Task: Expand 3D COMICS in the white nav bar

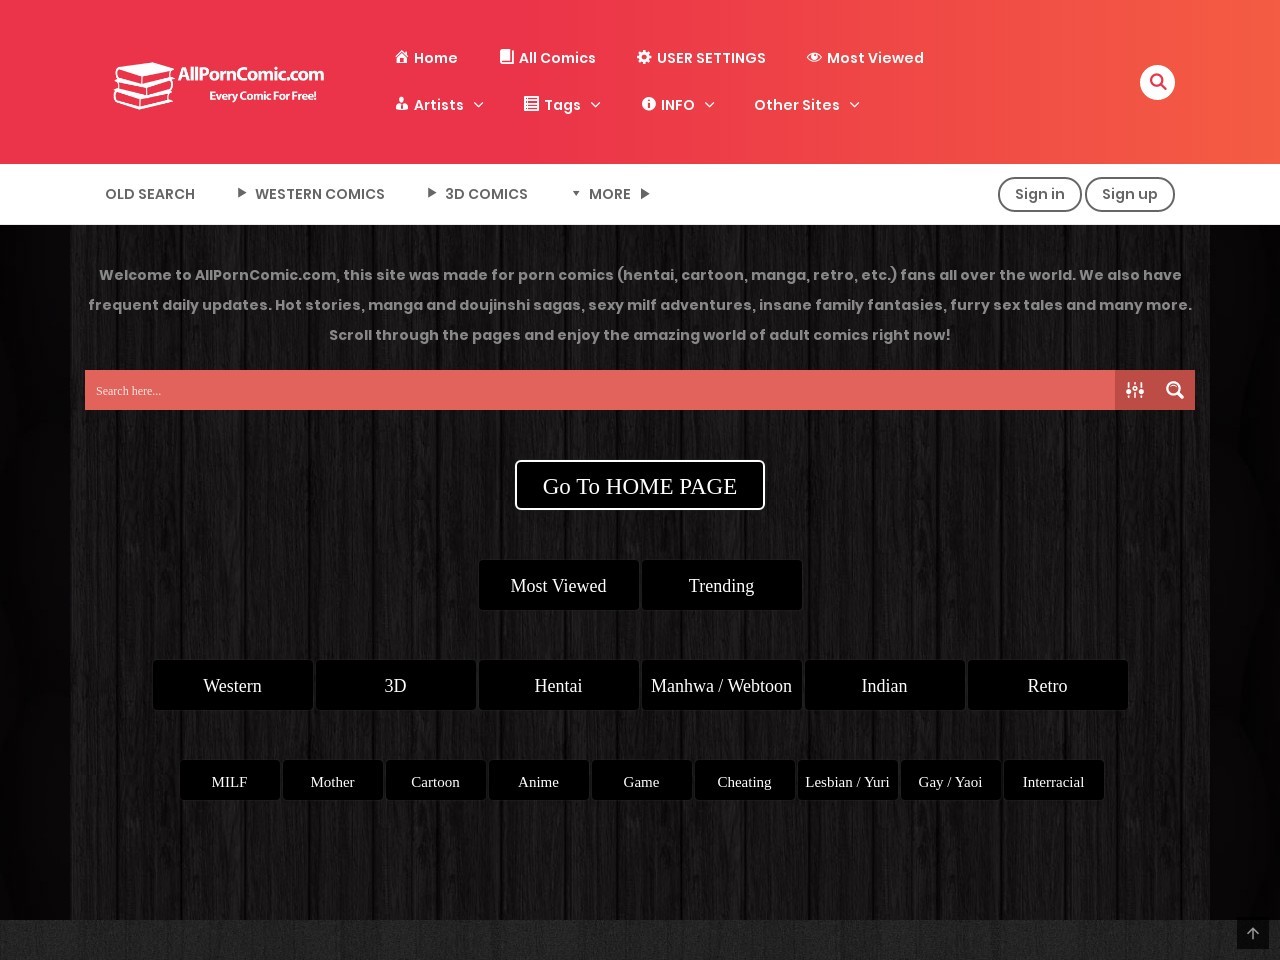Action: (x=477, y=194)
